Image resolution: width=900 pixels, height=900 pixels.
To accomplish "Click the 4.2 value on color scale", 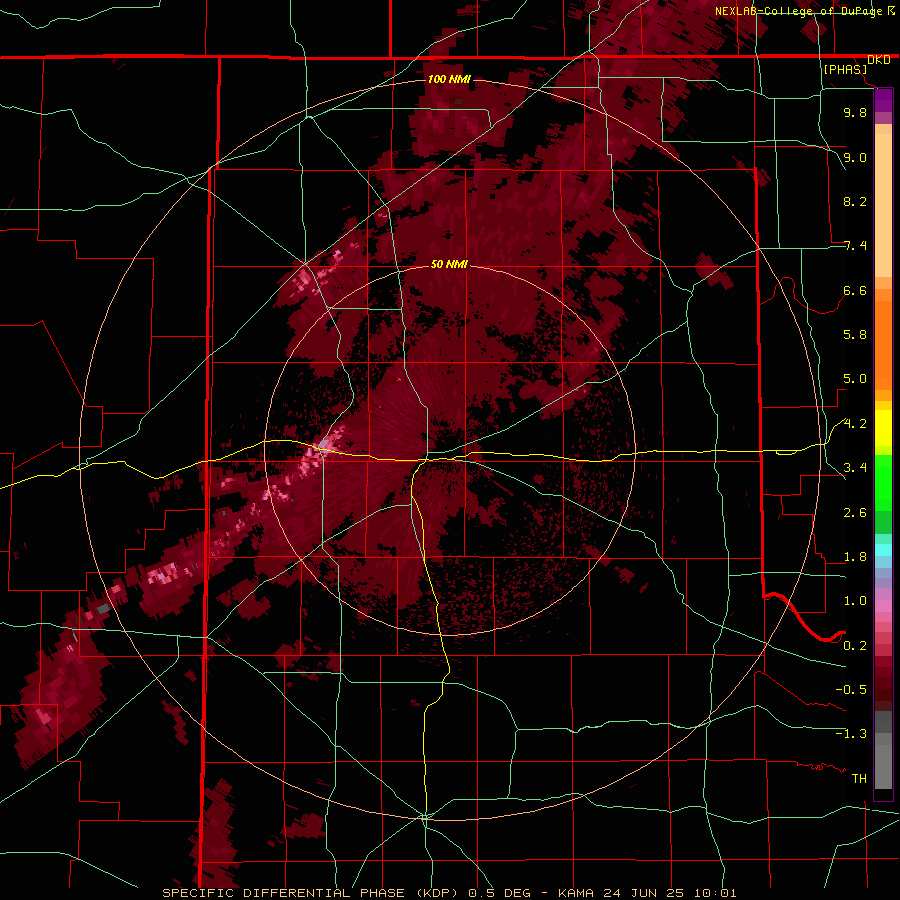I will click(x=855, y=424).
